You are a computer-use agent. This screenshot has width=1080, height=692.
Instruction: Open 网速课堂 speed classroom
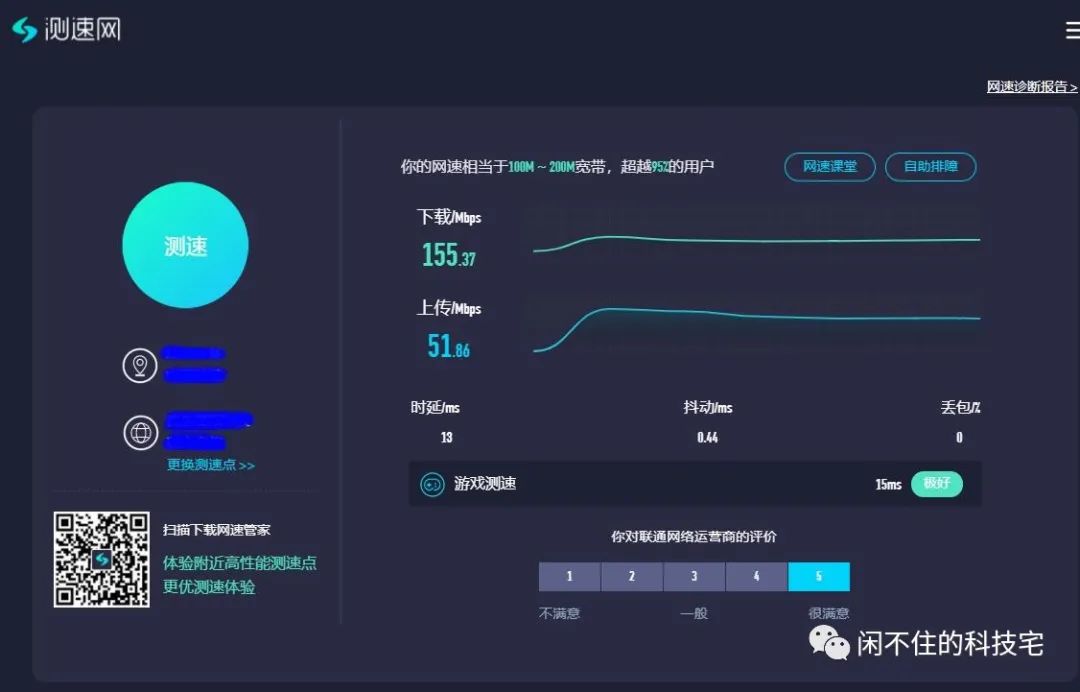[829, 167]
